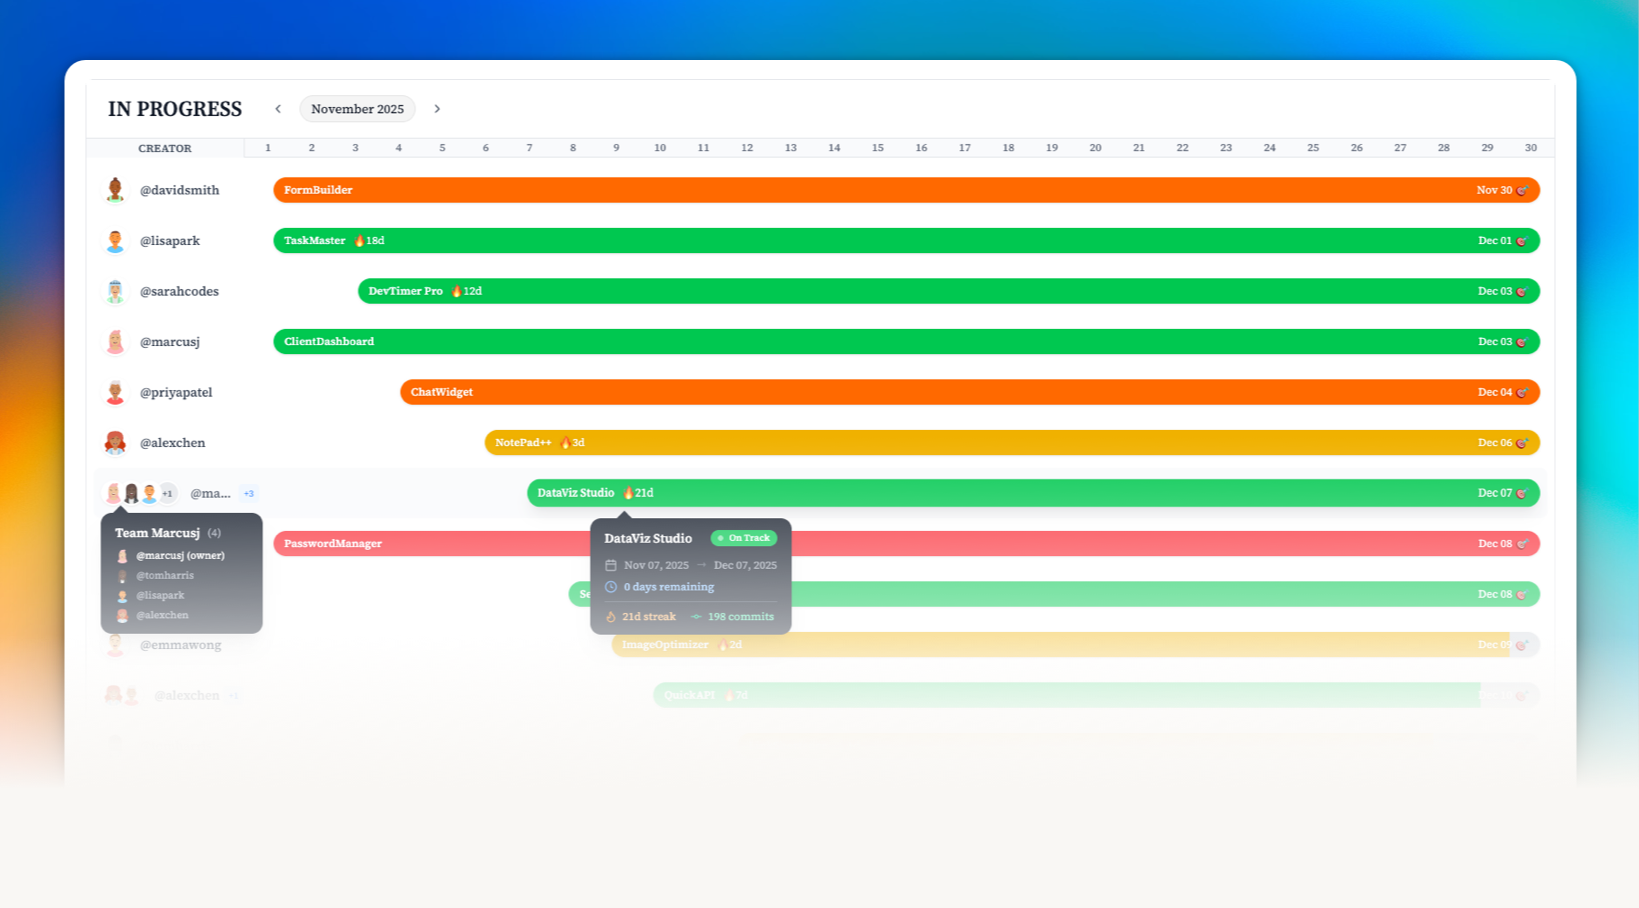Click the left chevron to view October
The width and height of the screenshot is (1639, 908).
point(278,109)
